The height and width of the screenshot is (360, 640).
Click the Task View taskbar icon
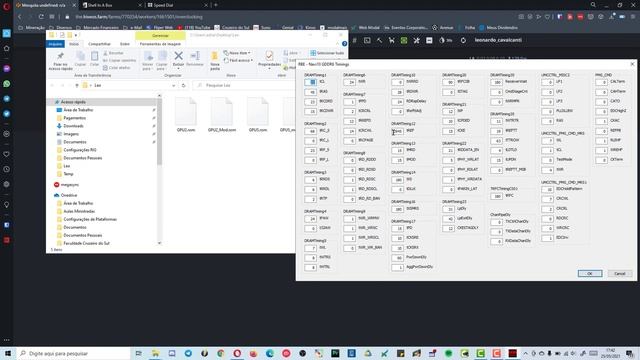[x=139, y=353]
